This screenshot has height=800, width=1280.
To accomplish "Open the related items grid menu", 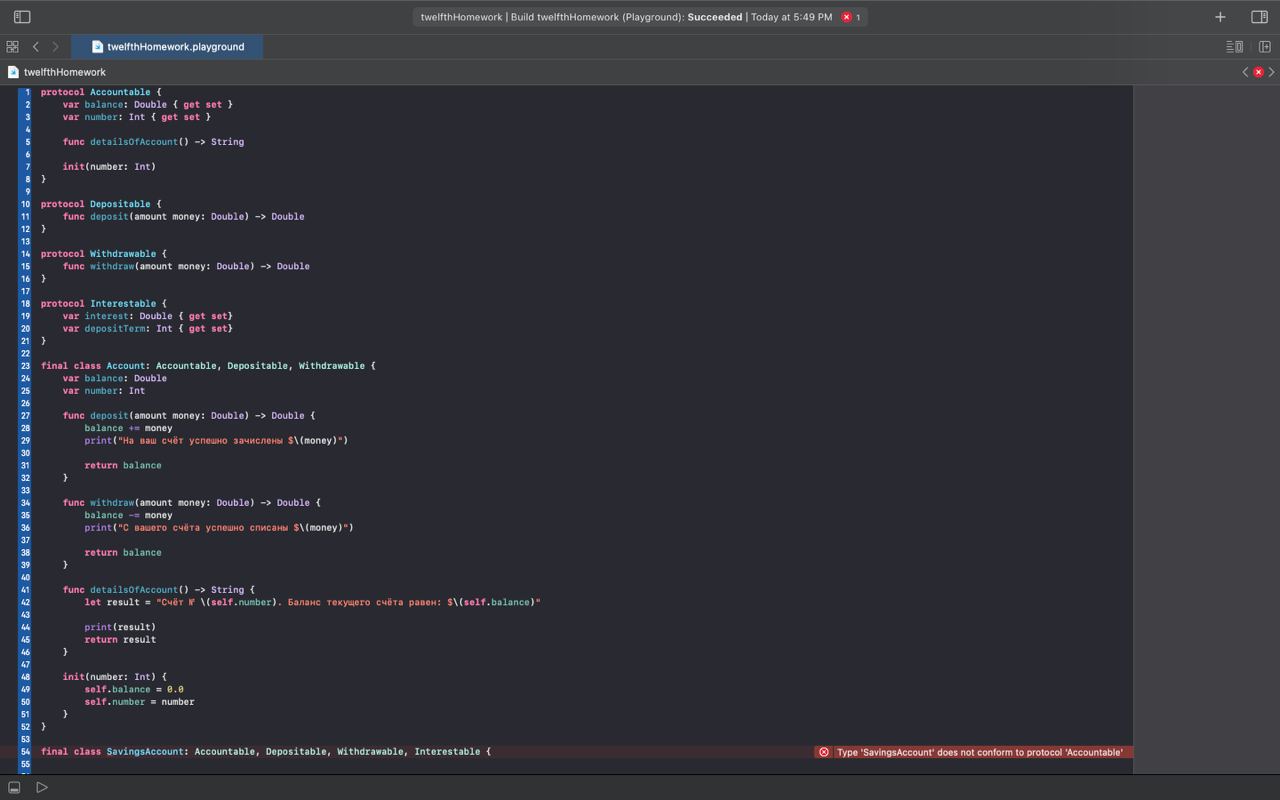I will pyautogui.click(x=12, y=47).
